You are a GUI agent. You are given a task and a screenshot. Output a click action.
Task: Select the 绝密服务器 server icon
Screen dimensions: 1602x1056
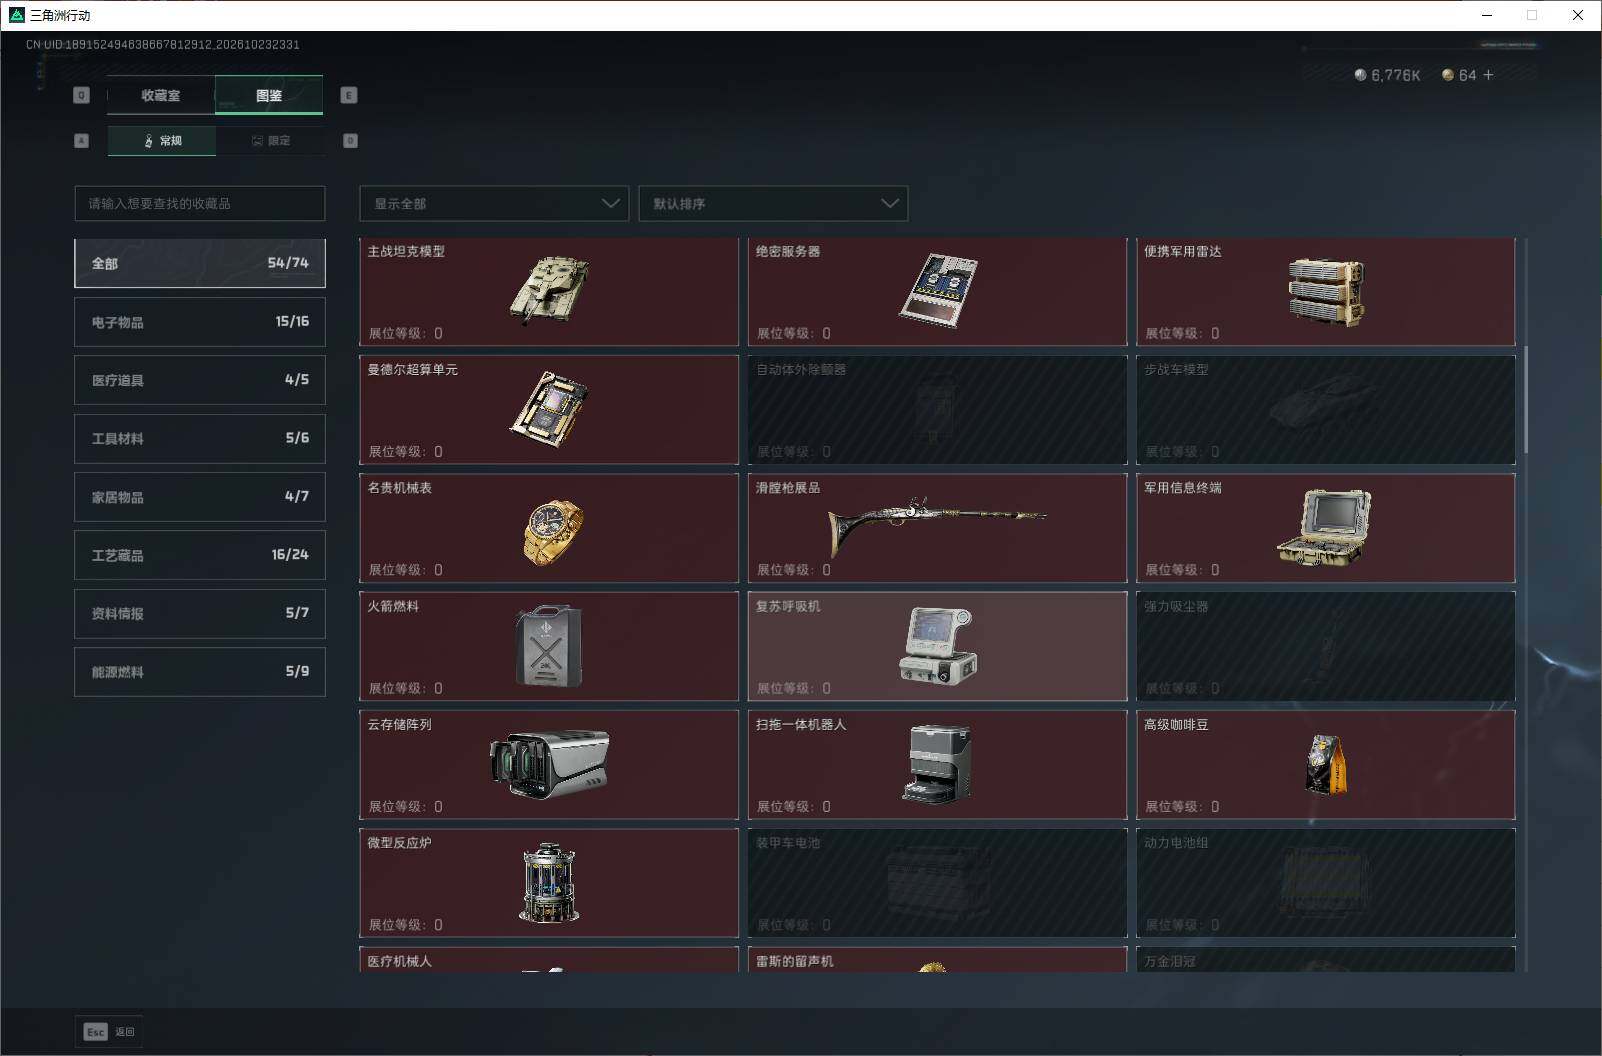click(x=938, y=290)
